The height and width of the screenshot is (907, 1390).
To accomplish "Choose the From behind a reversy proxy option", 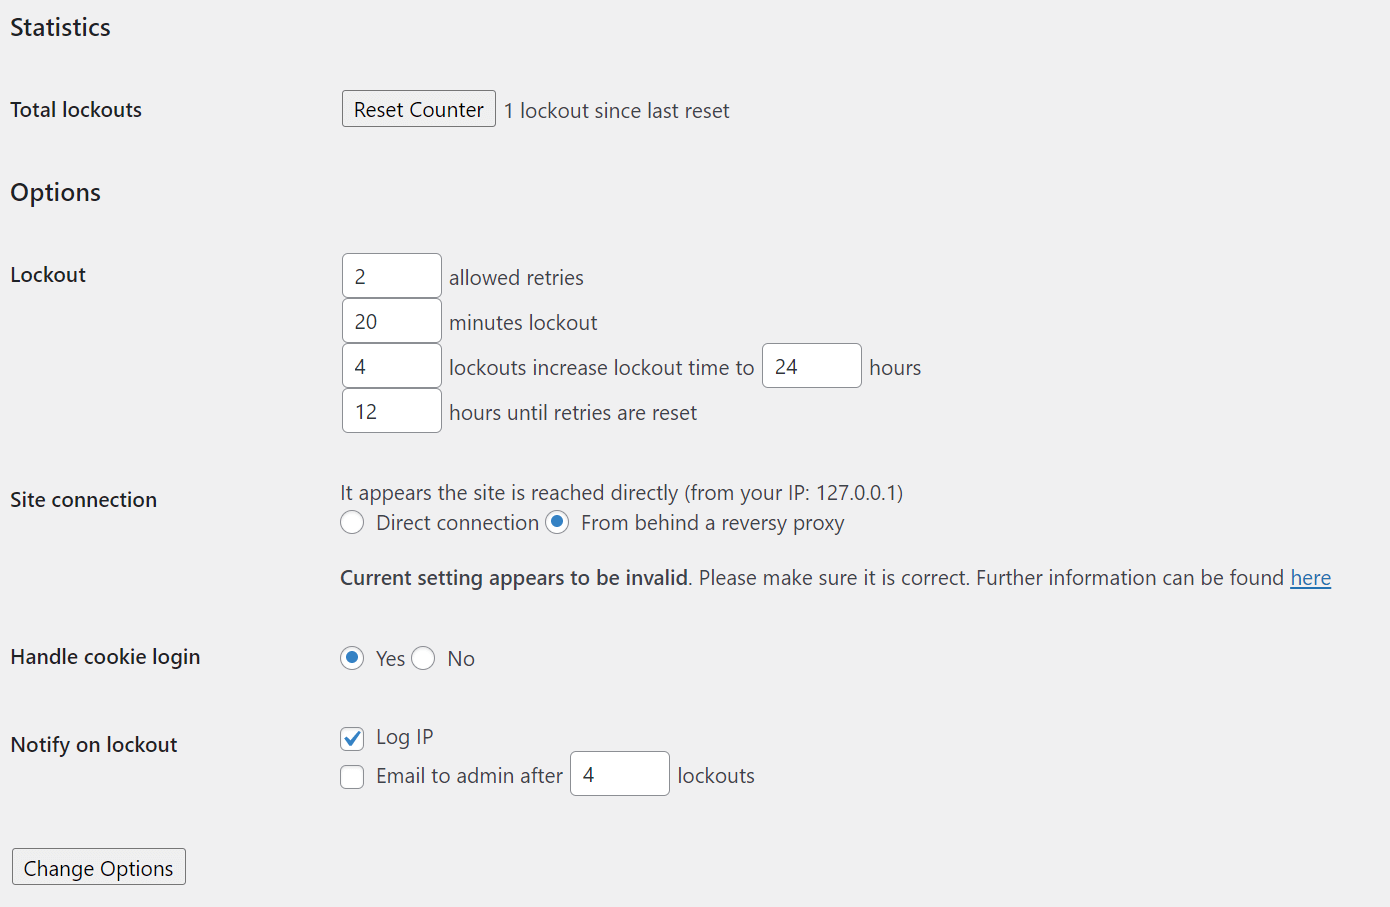I will pyautogui.click(x=558, y=522).
